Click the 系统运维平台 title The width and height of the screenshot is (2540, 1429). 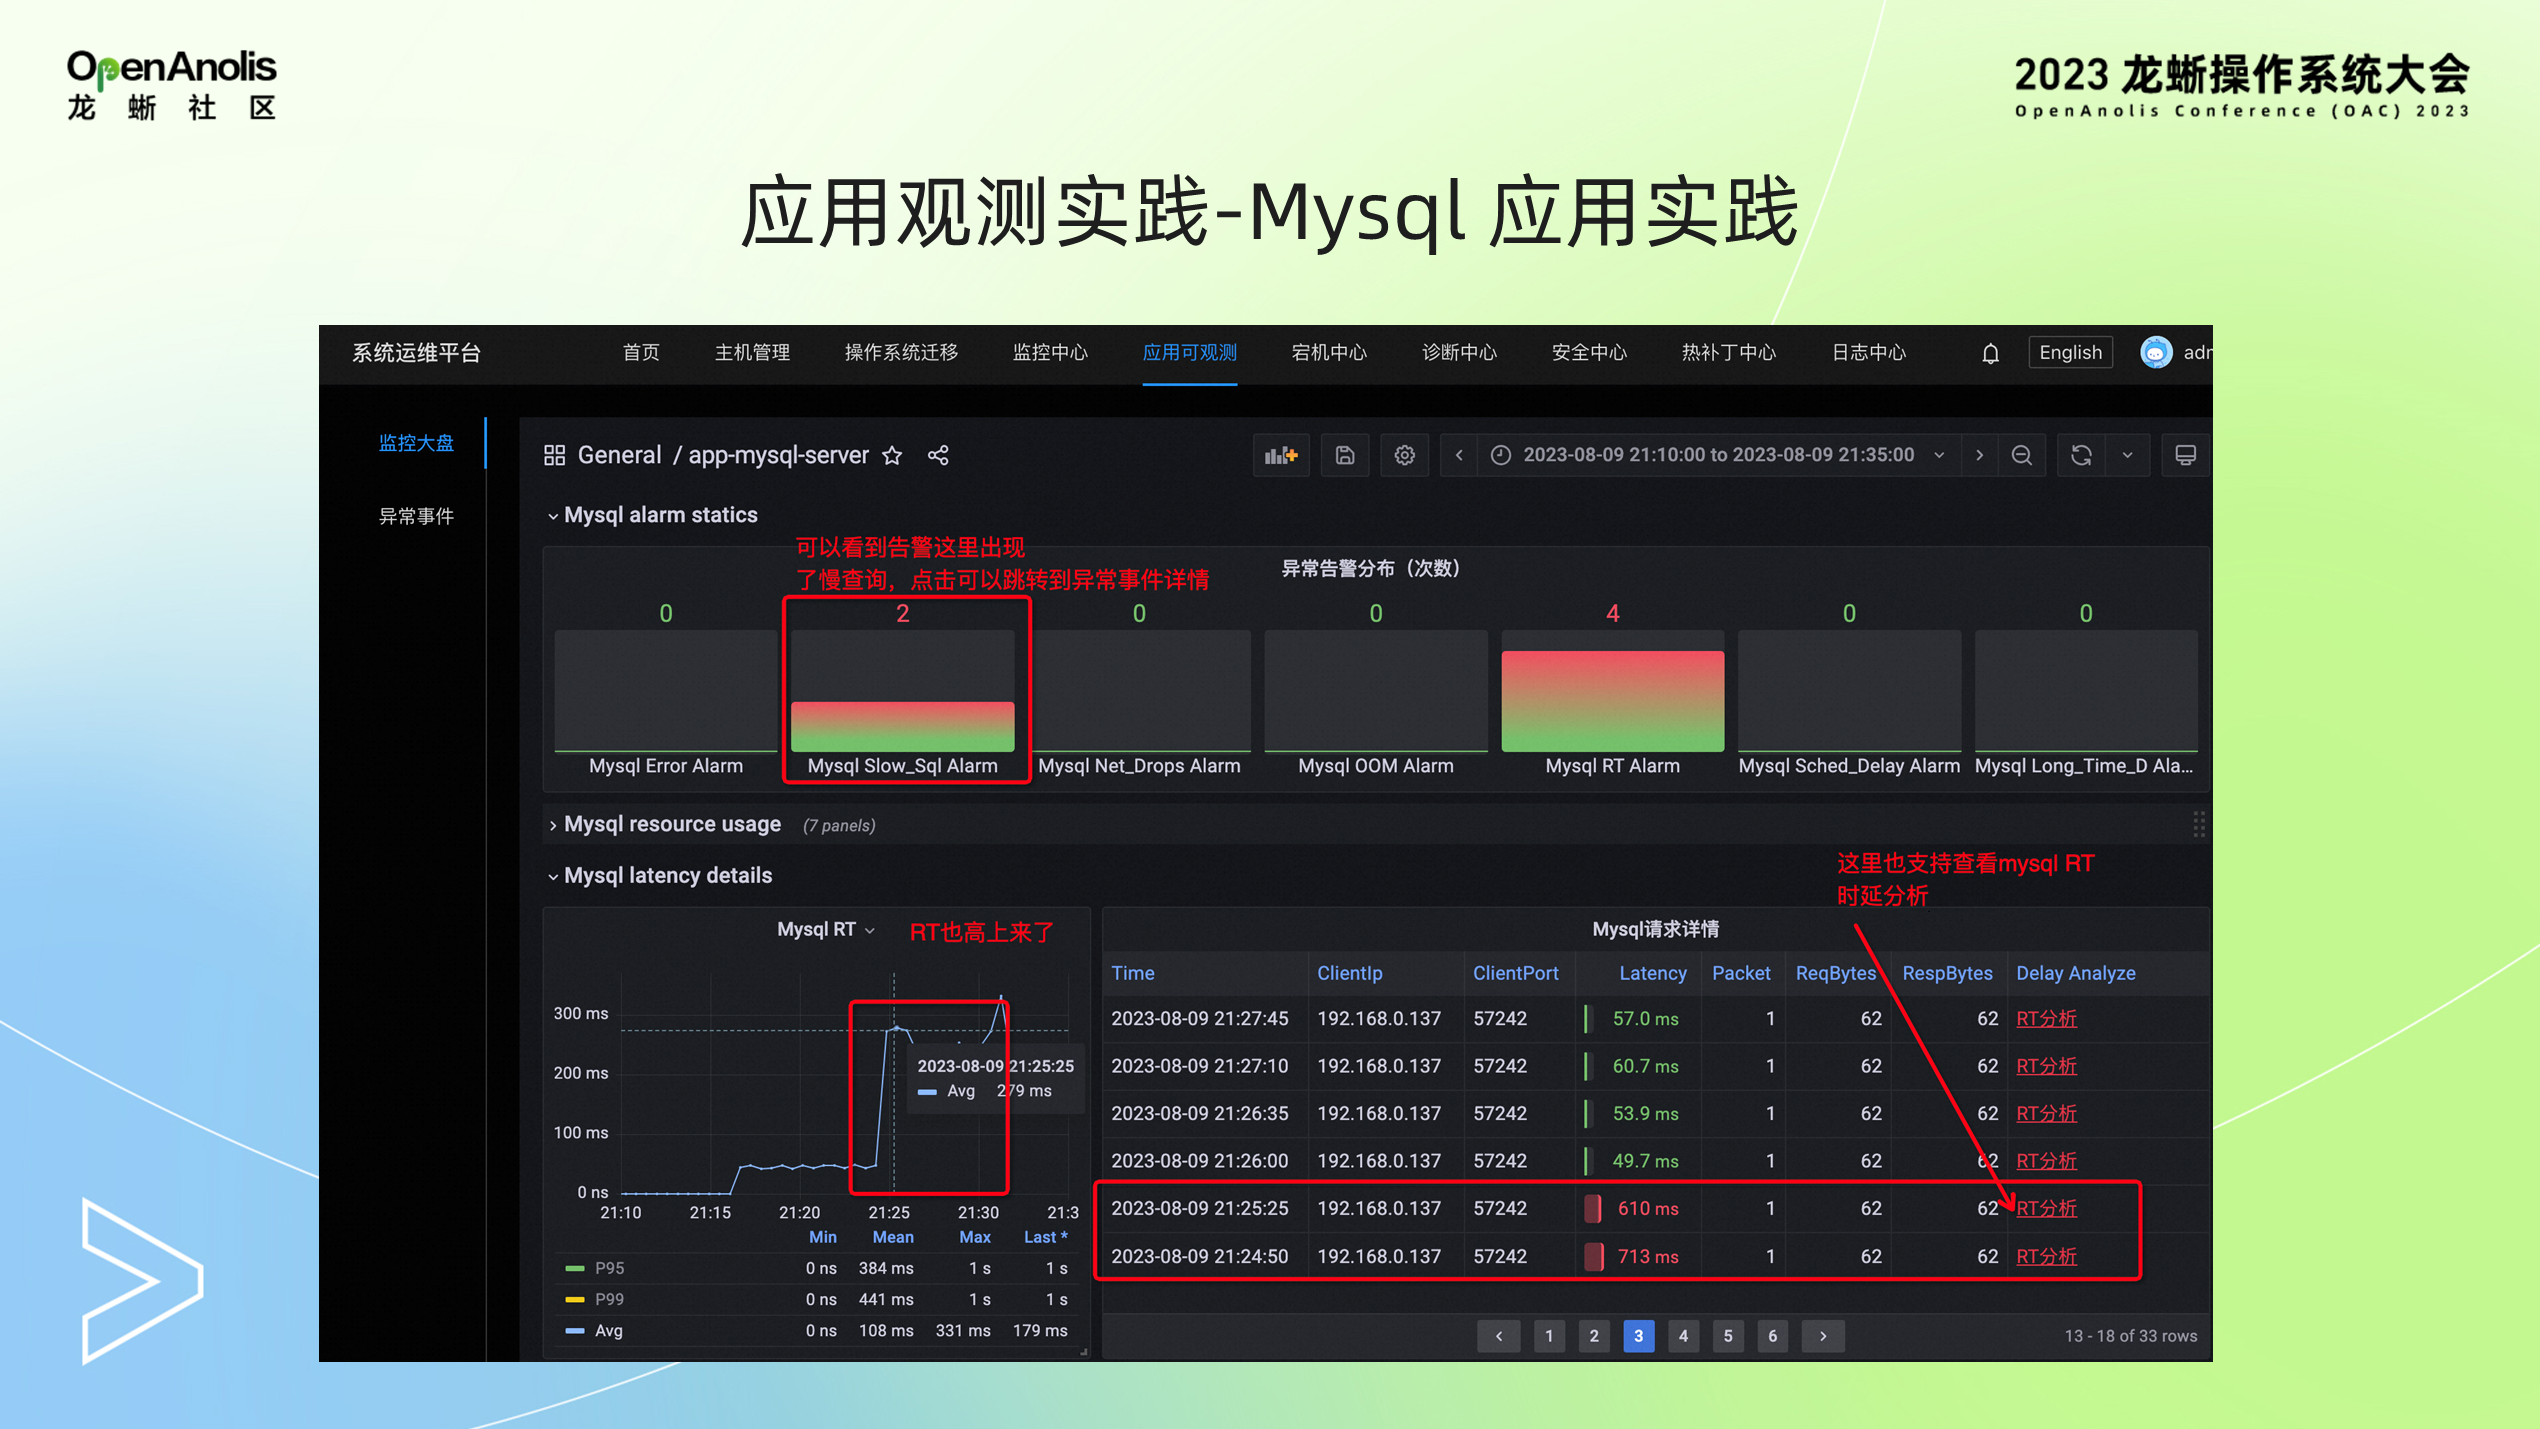(416, 353)
